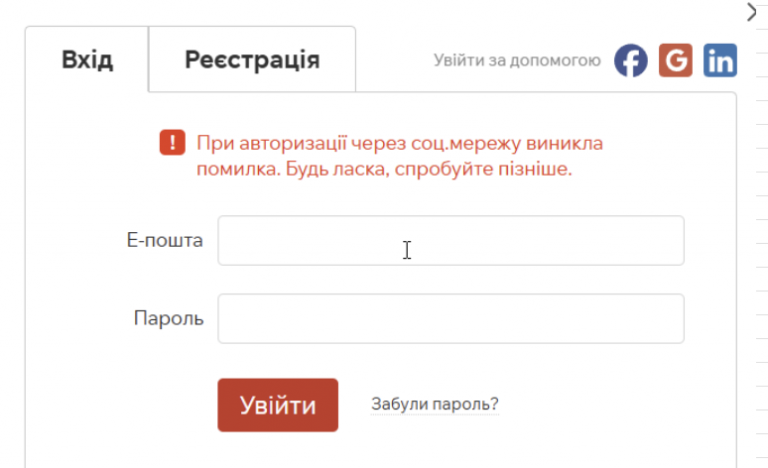Screen dimensions: 768x468
Task: Click the chevron arrow at top right
Action: [751, 12]
